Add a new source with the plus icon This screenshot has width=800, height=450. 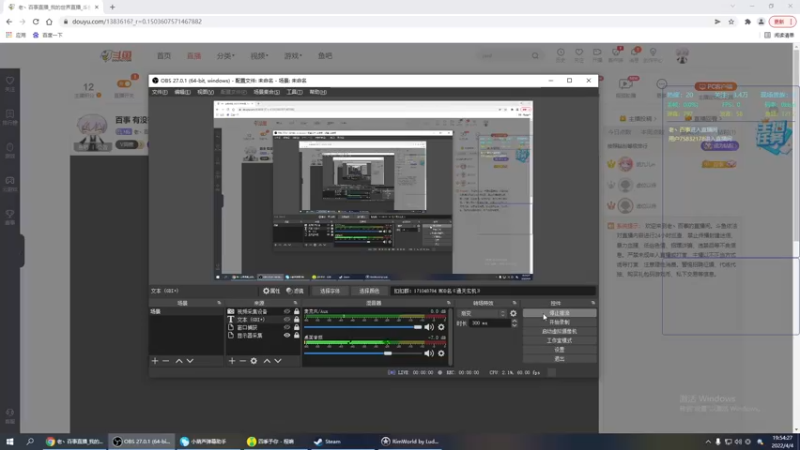tap(232, 361)
